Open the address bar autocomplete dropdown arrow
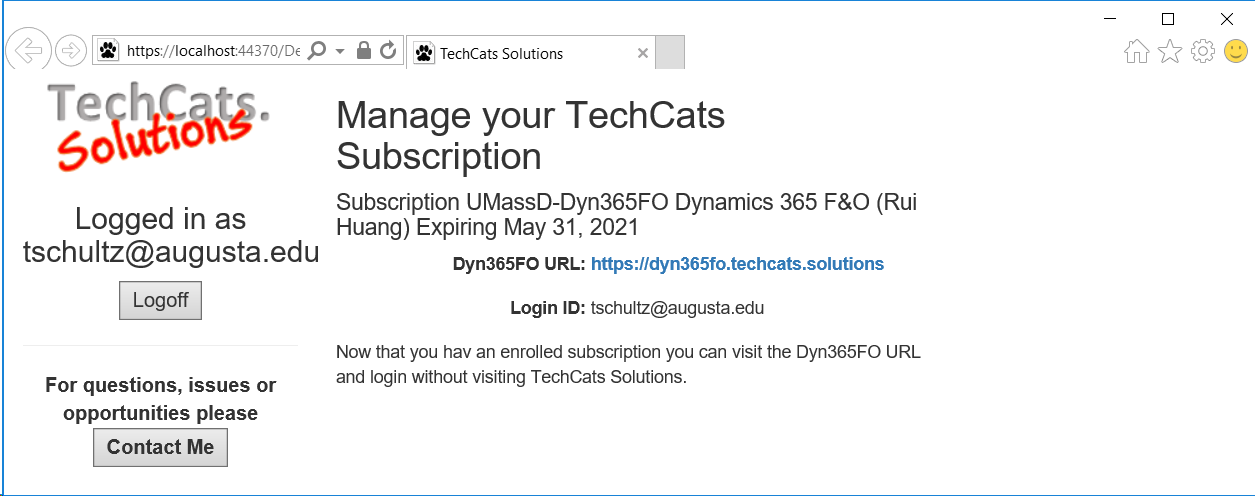Image resolution: width=1255 pixels, height=496 pixels. pos(340,51)
